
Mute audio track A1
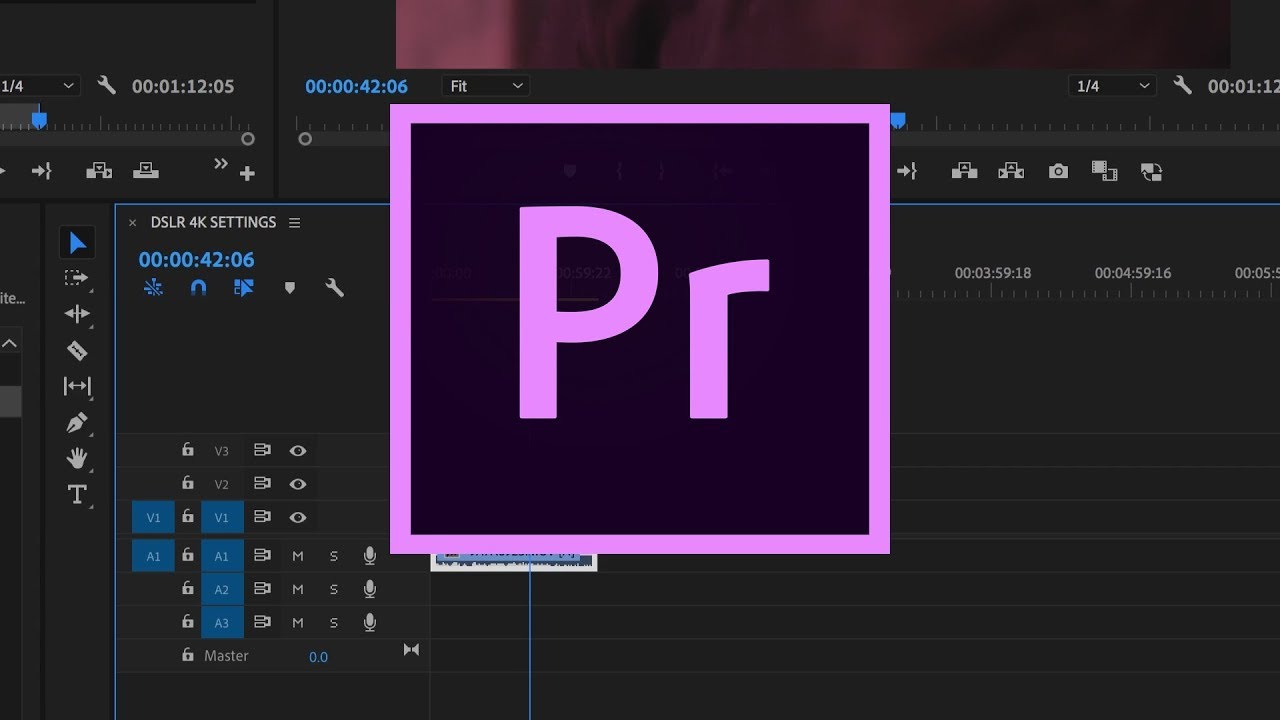[297, 556]
